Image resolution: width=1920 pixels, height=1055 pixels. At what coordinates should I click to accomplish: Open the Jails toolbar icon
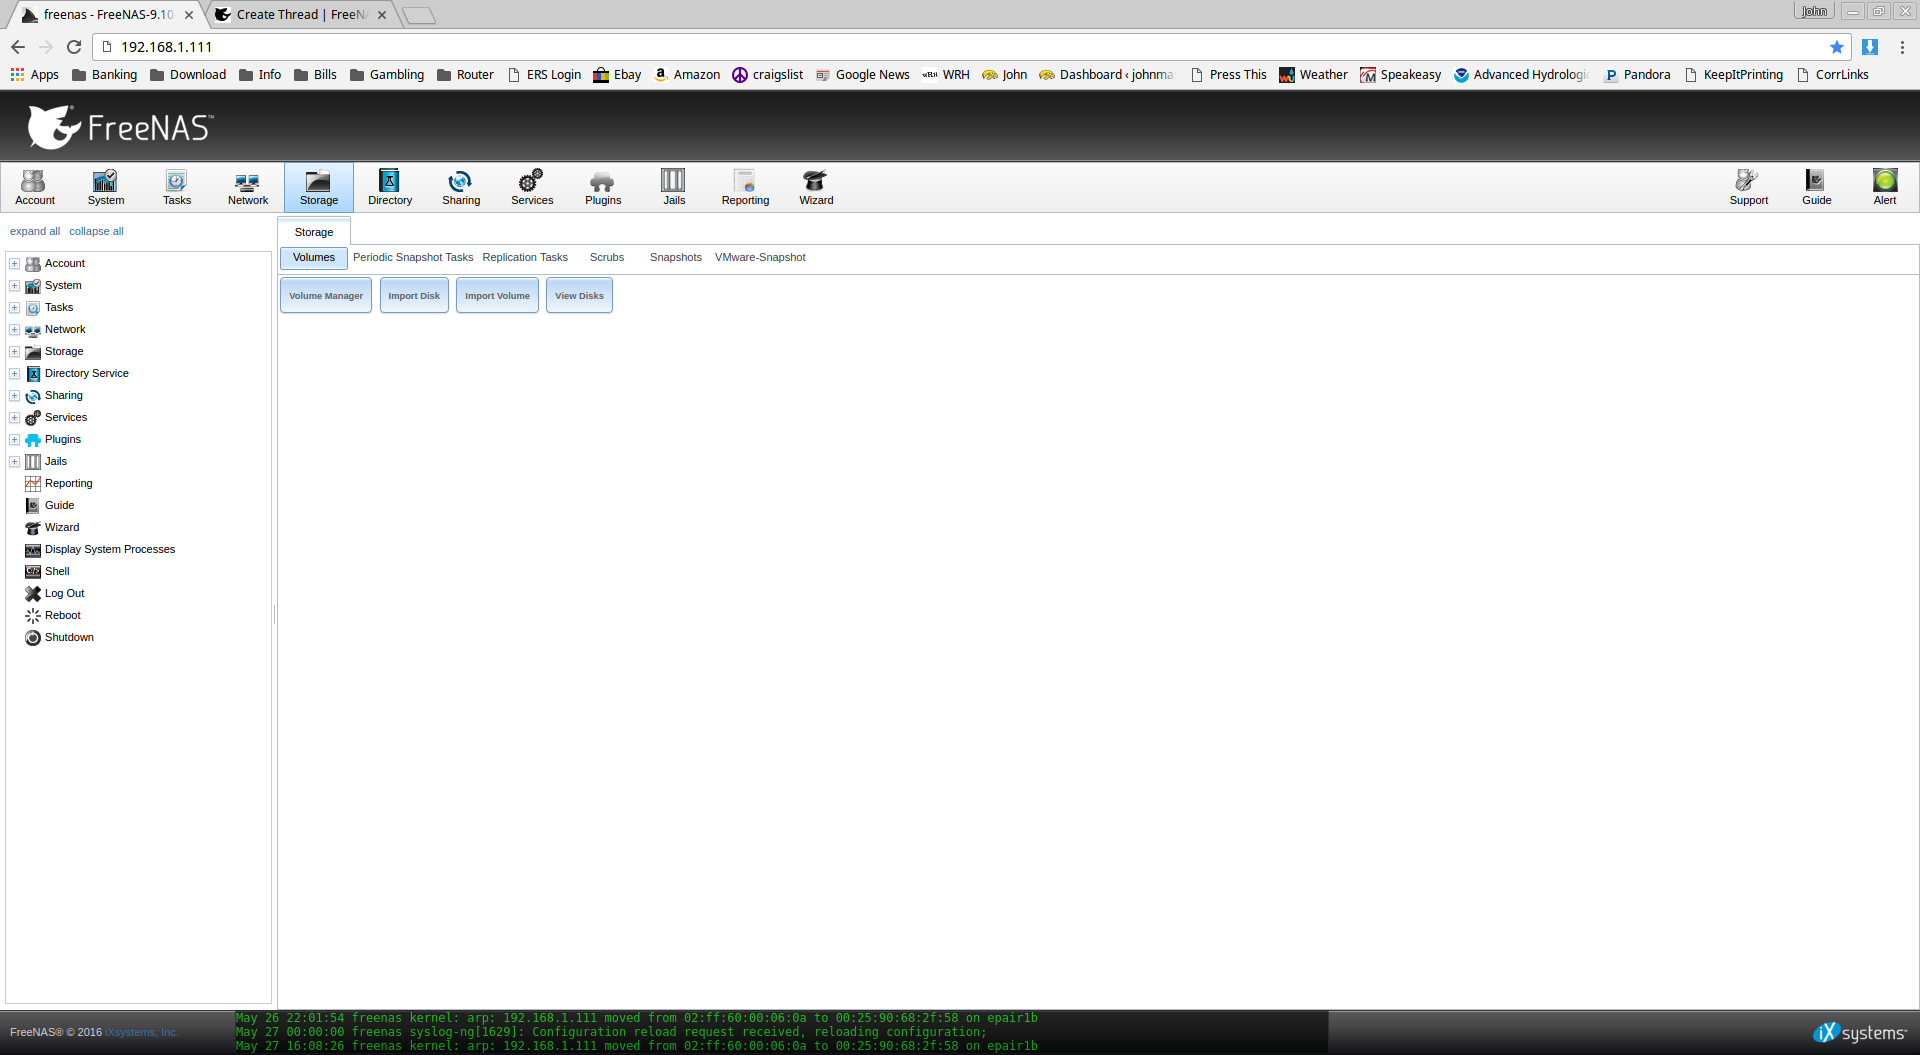(674, 187)
